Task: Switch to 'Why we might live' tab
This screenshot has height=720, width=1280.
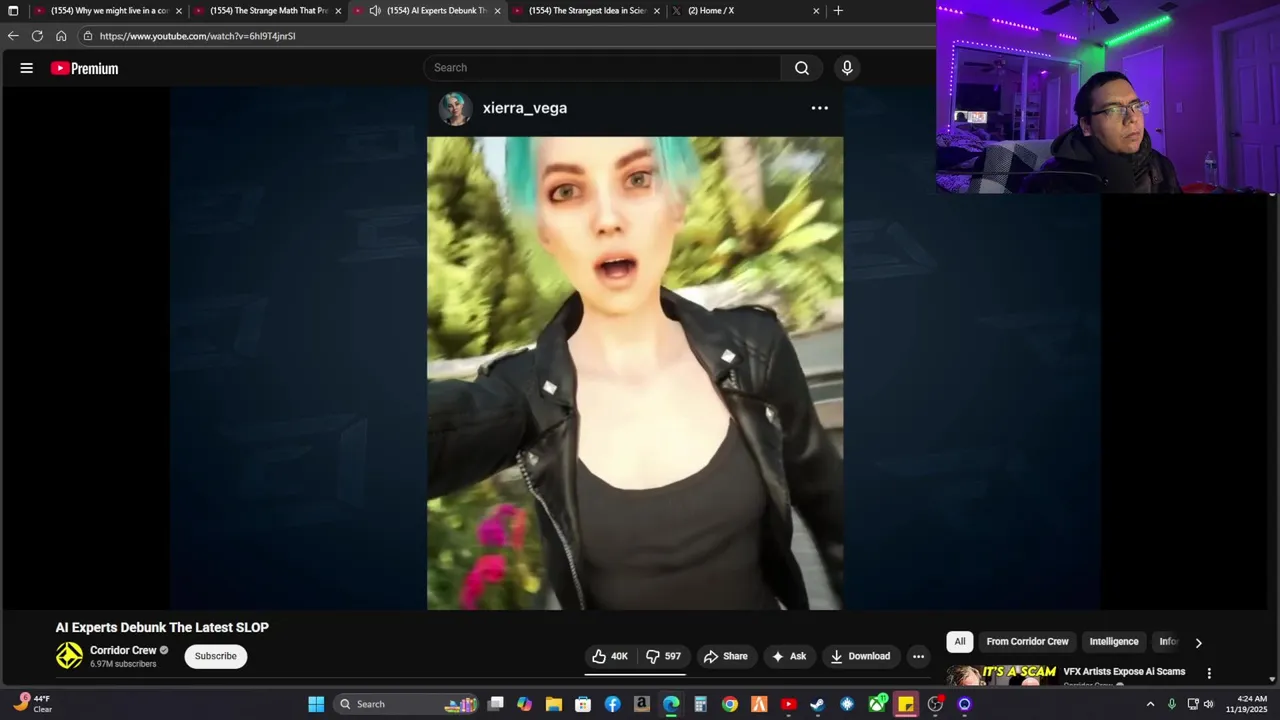Action: click(x=109, y=11)
